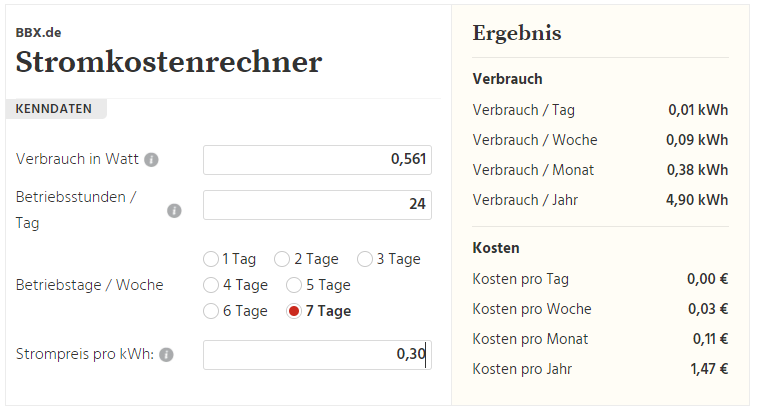Screen dimensions: 757x408
Task: Click the Strompreis pro kWh input field
Action: coord(317,355)
